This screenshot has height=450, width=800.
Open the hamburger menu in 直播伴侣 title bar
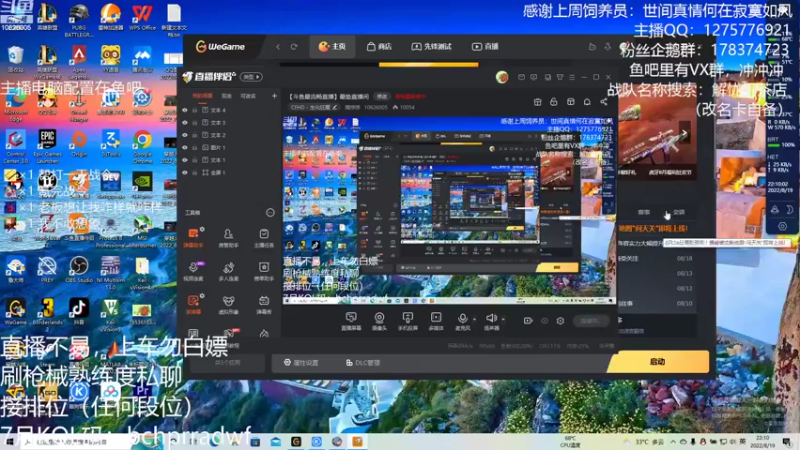pyautogui.click(x=572, y=77)
